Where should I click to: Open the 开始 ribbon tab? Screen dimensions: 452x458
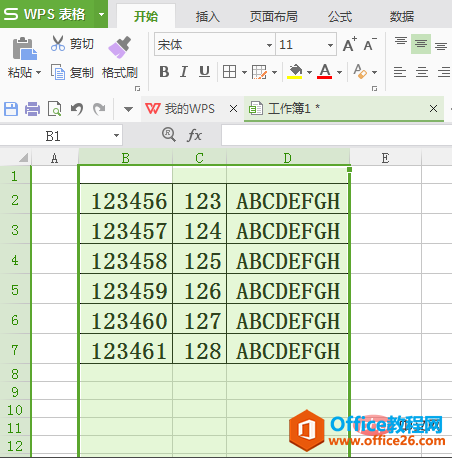coord(146,16)
